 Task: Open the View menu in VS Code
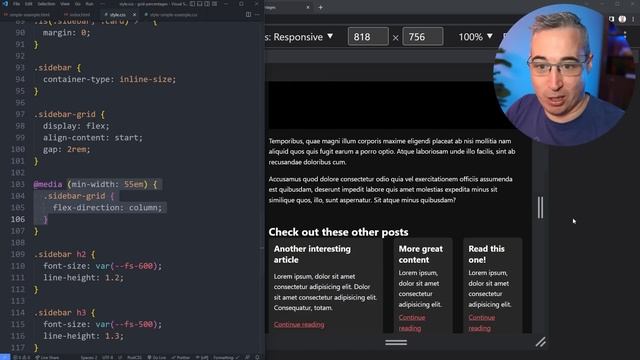pyautogui.click(x=65, y=4)
